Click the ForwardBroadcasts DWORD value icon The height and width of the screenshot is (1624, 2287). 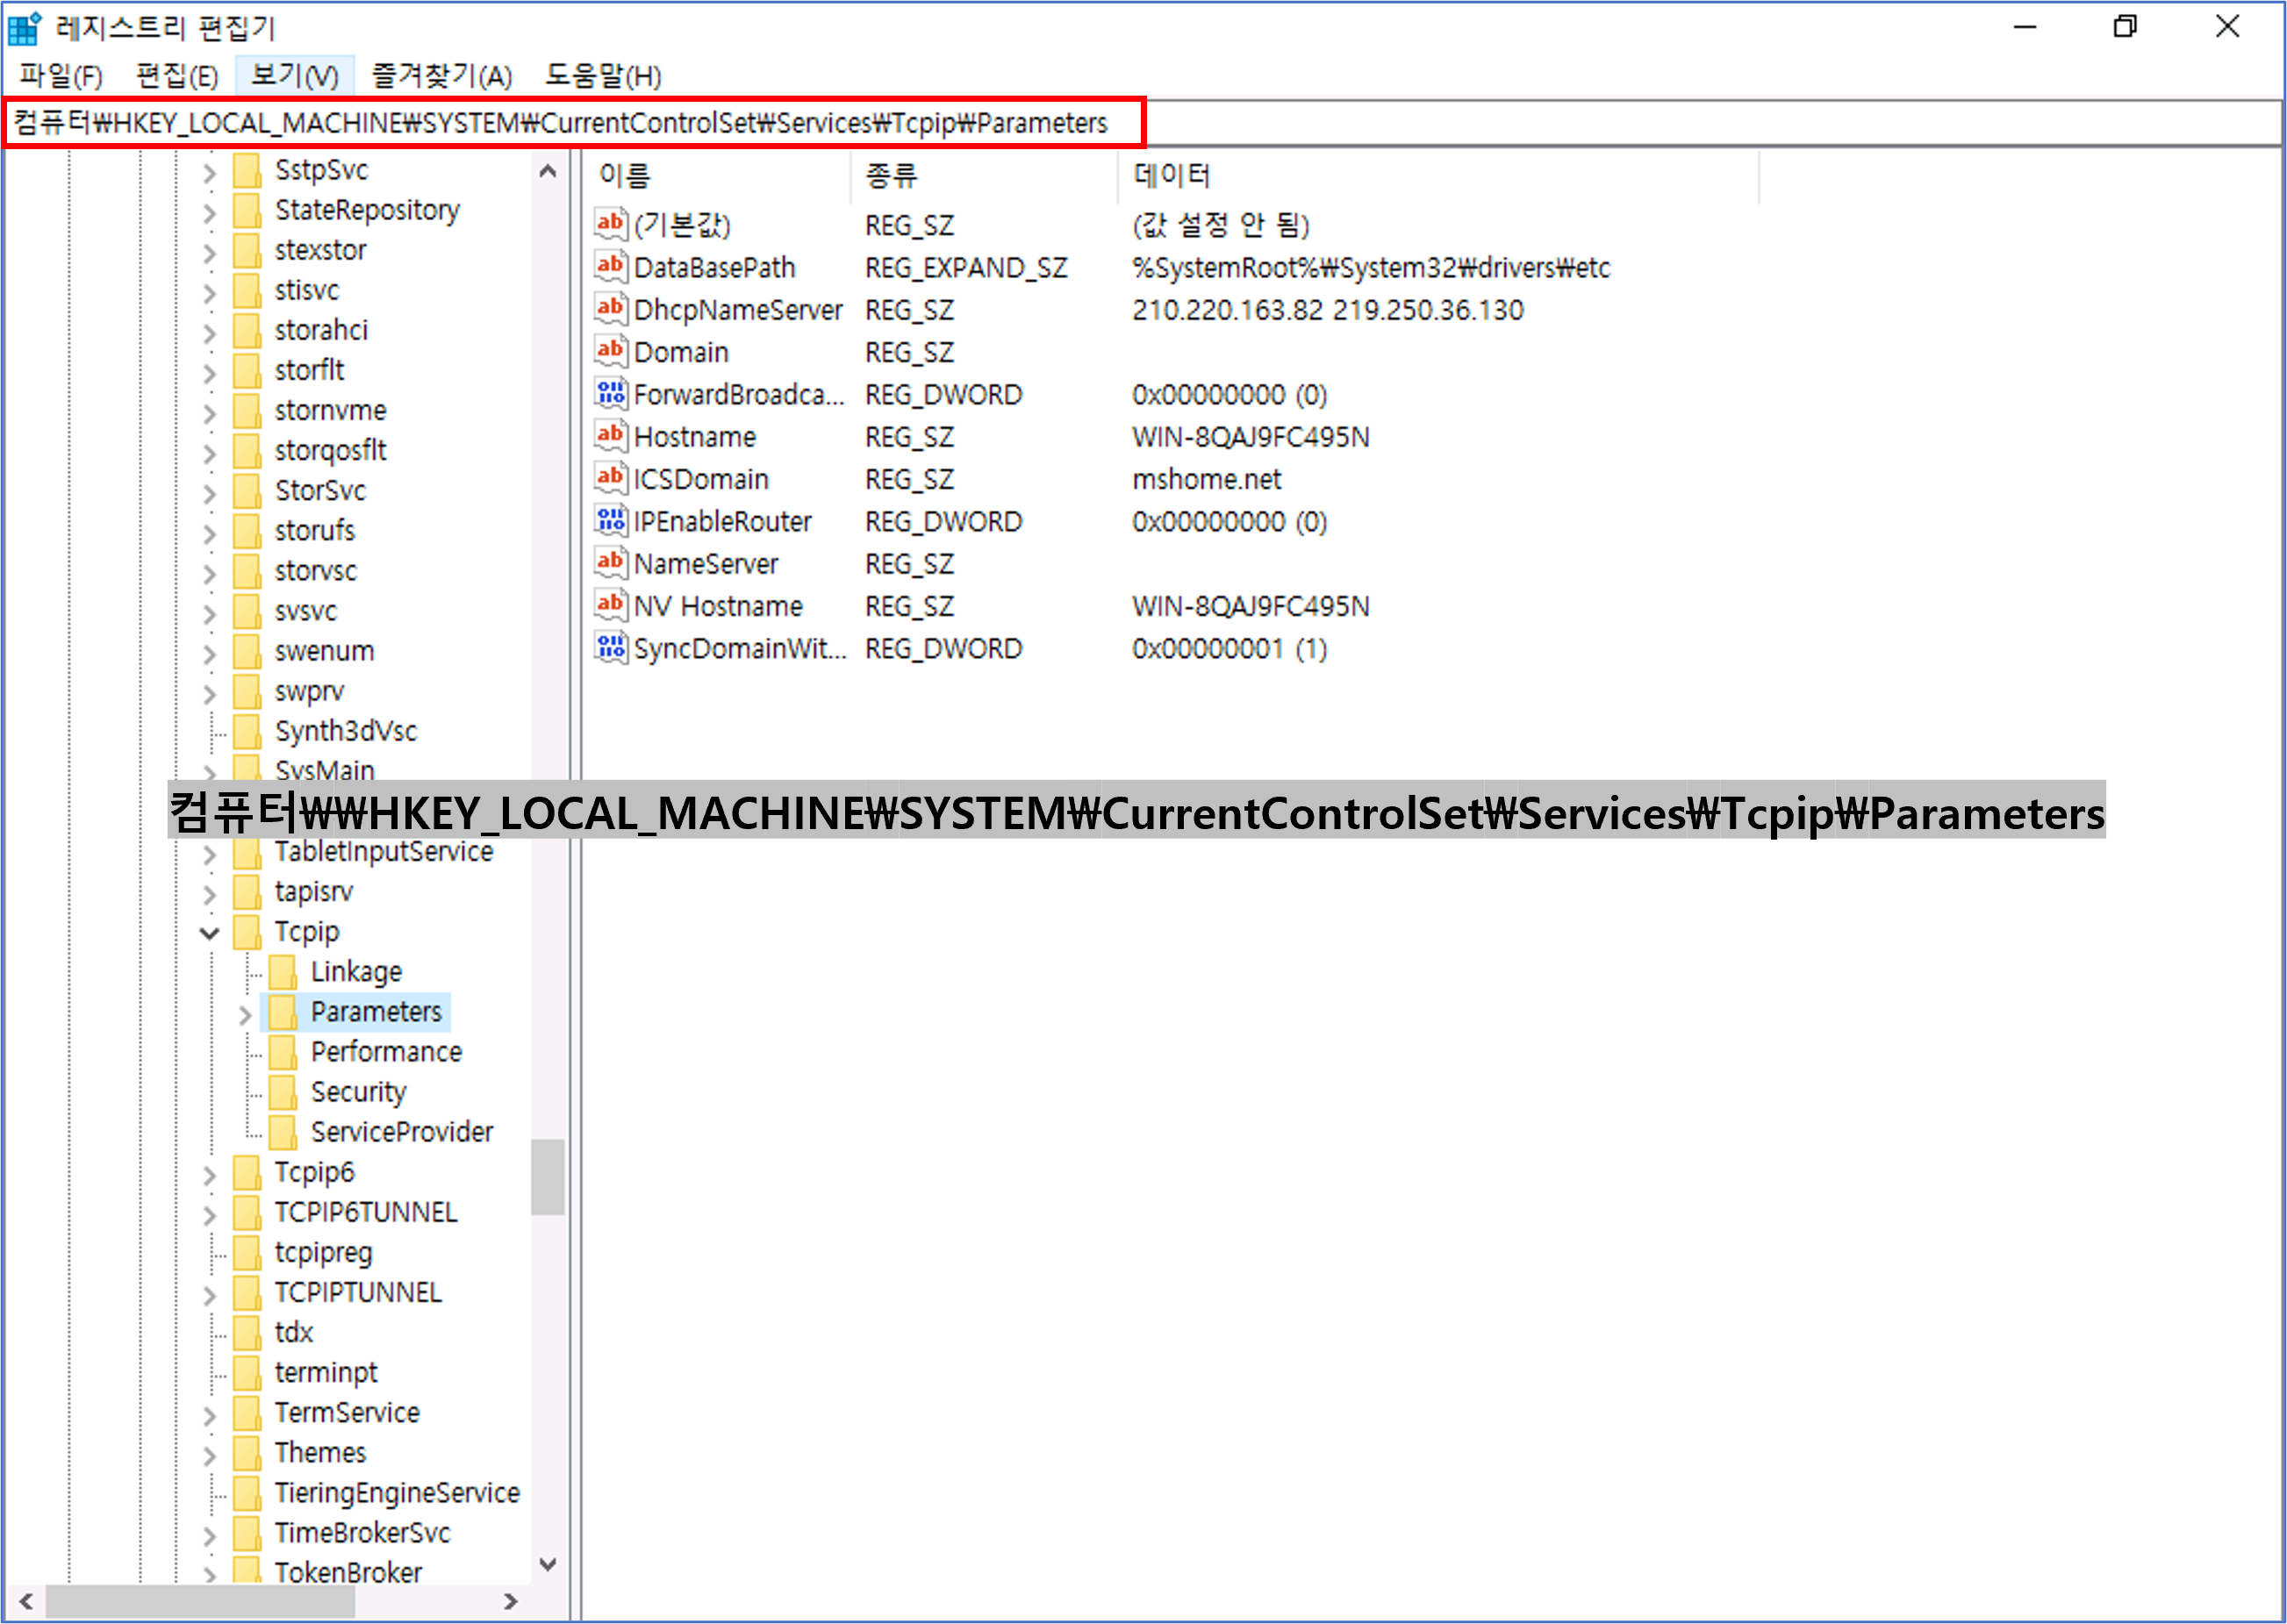pos(610,394)
